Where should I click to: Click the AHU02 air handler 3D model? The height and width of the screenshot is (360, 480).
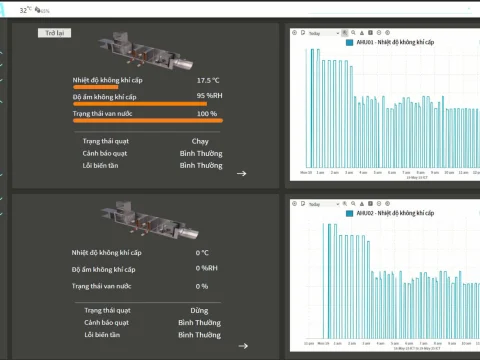[150, 220]
